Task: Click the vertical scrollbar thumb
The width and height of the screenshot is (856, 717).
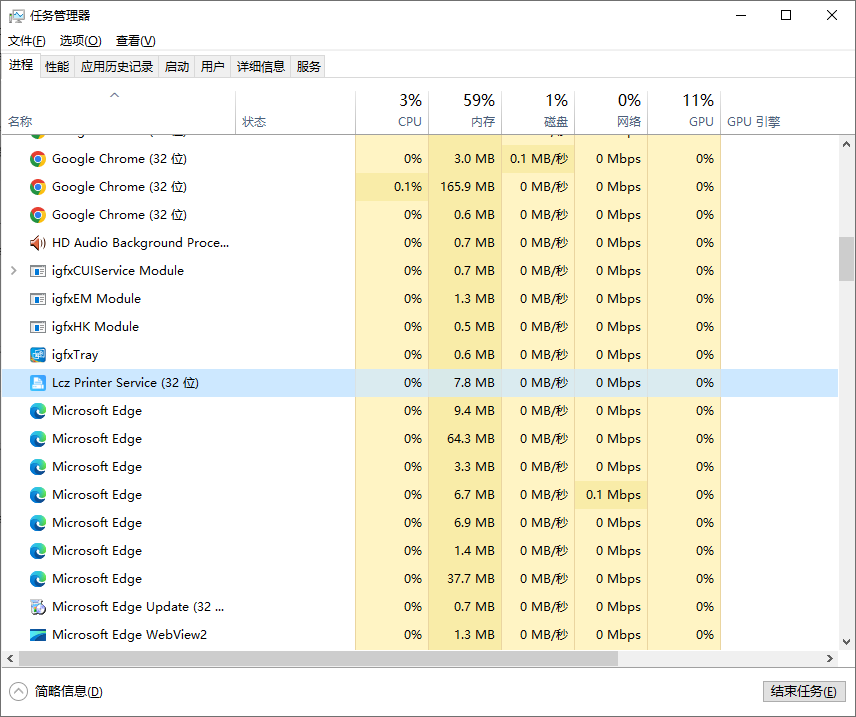Action: (x=846, y=259)
